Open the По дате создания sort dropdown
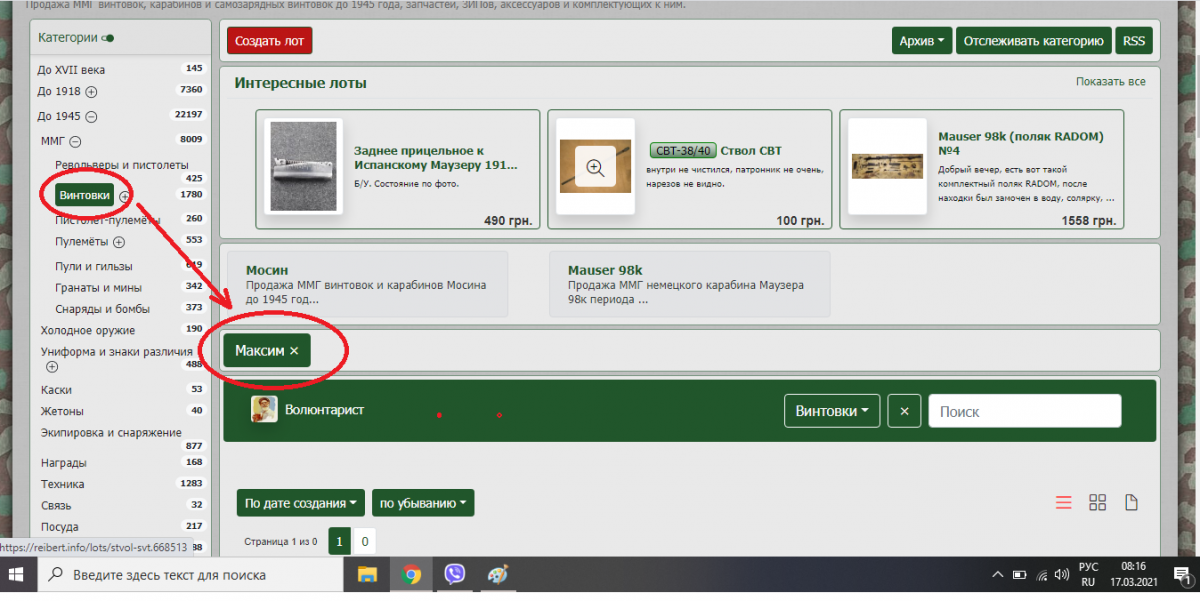The height and width of the screenshot is (601, 1200). coord(301,503)
